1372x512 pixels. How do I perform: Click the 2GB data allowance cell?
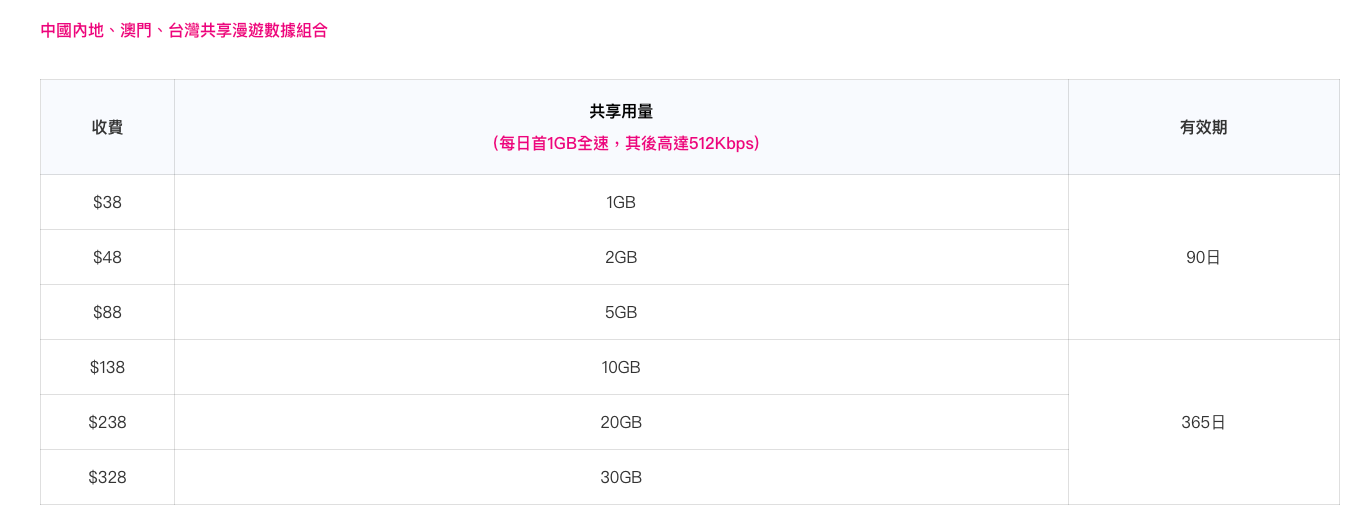coord(621,257)
